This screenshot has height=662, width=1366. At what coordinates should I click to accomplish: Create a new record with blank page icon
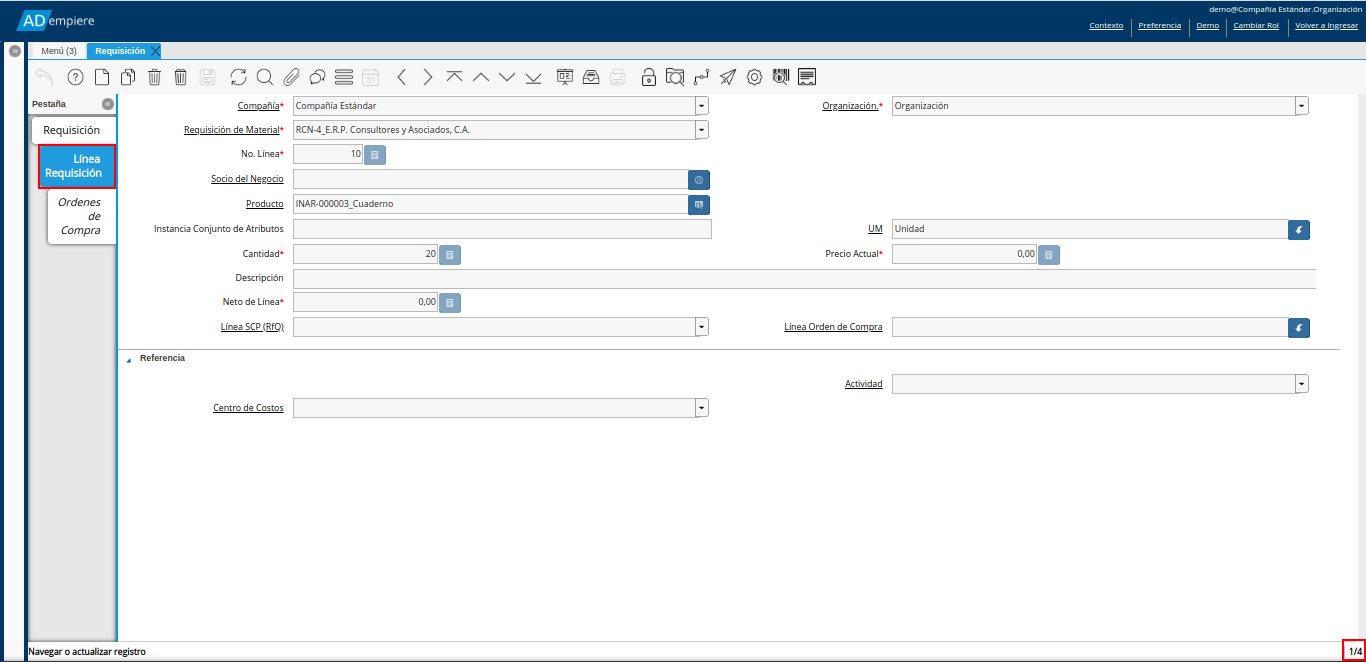[x=102, y=77]
